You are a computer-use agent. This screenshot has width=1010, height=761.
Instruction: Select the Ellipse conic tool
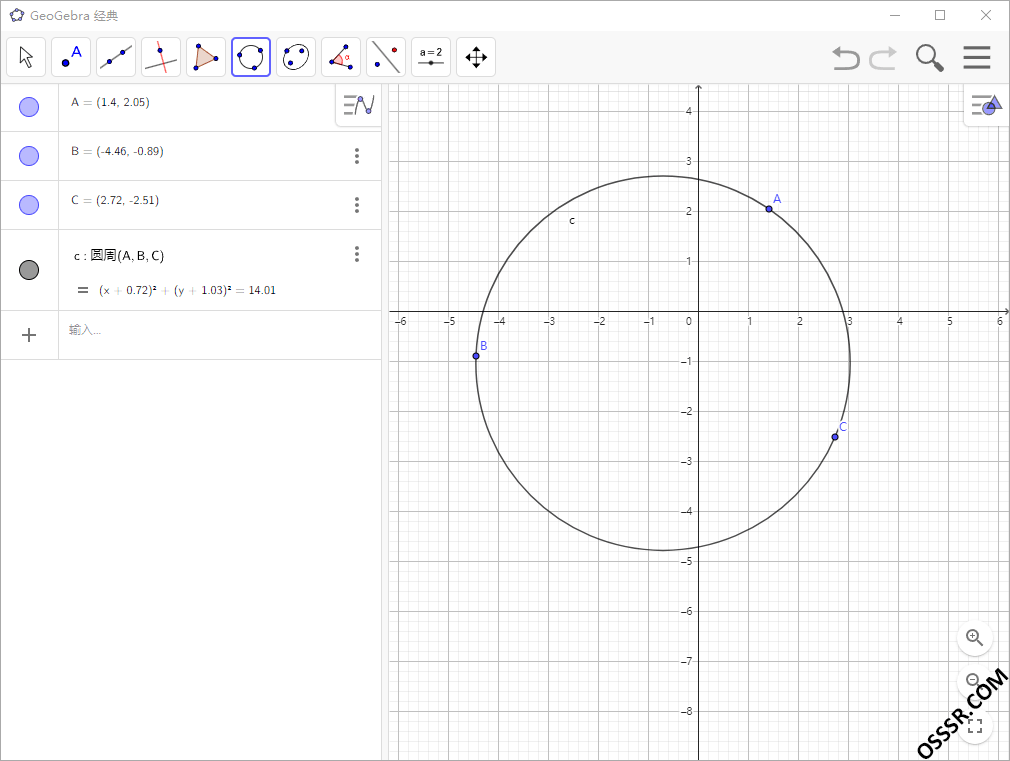(x=296, y=57)
